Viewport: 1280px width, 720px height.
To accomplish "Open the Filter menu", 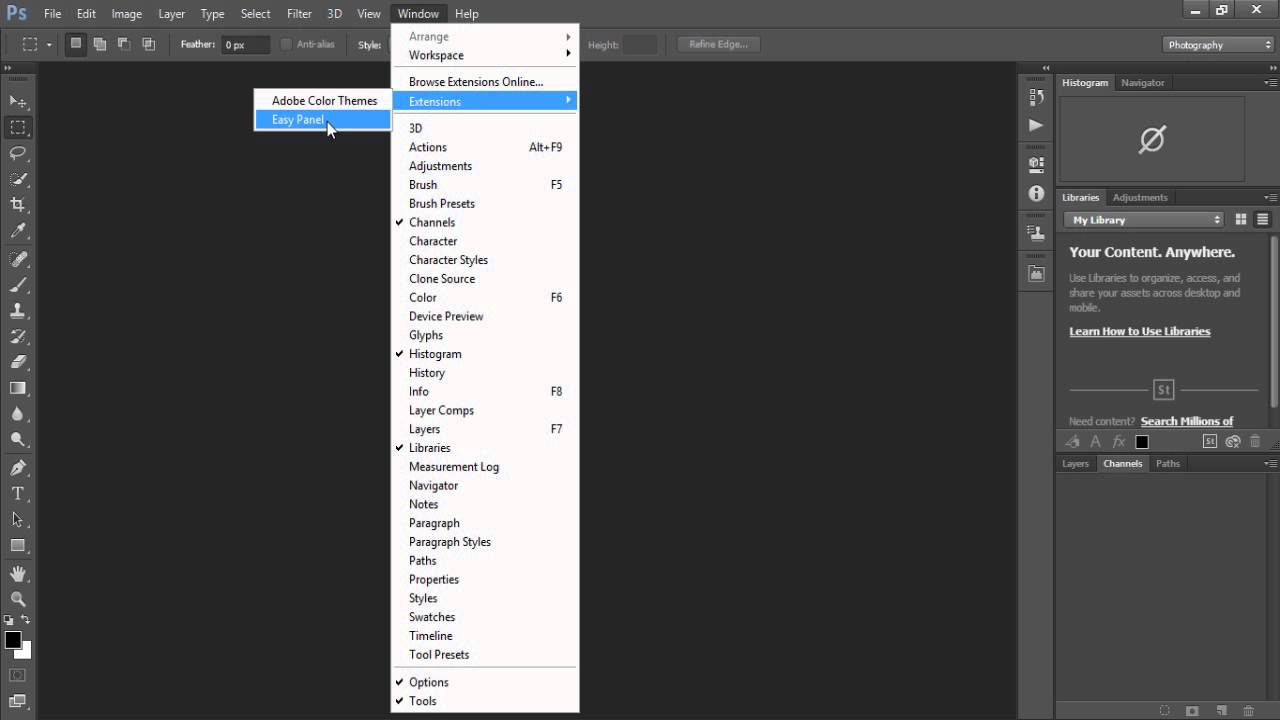I will 299,14.
